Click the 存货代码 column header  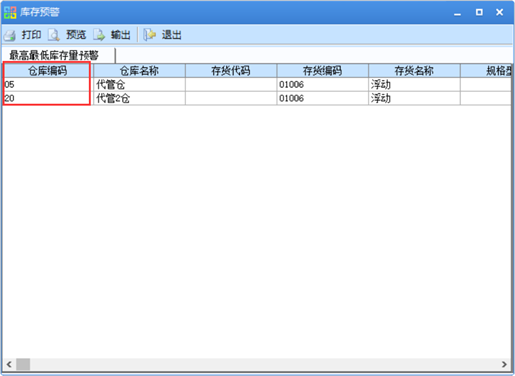[x=231, y=71]
